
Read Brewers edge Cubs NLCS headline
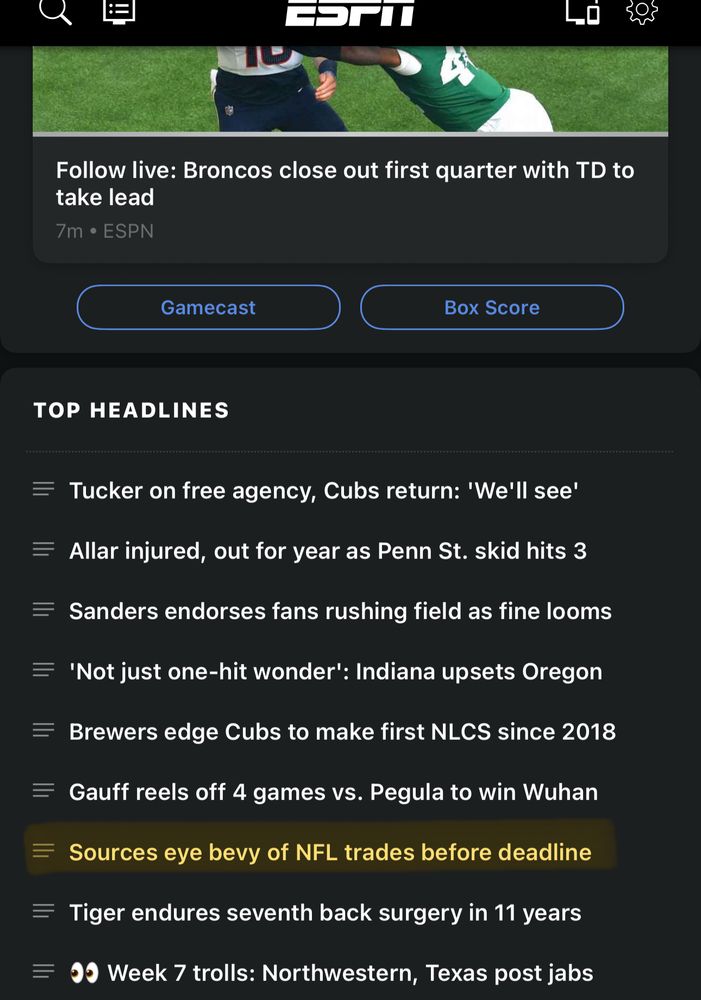coord(343,732)
